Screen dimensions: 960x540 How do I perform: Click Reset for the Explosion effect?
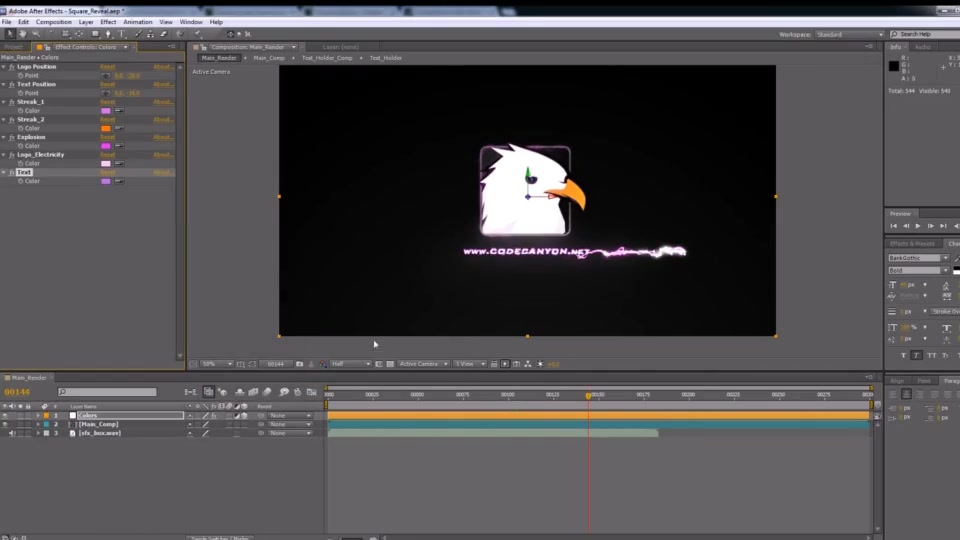click(108, 137)
